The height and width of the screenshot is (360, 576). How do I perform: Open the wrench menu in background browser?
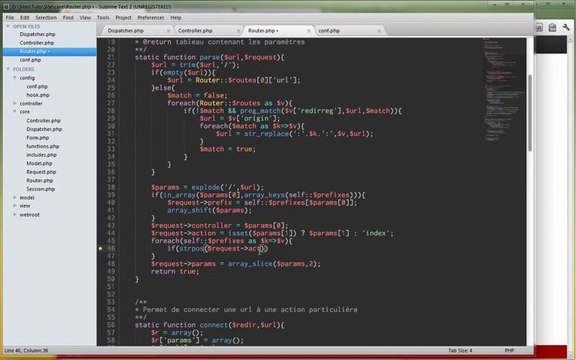click(x=566, y=27)
